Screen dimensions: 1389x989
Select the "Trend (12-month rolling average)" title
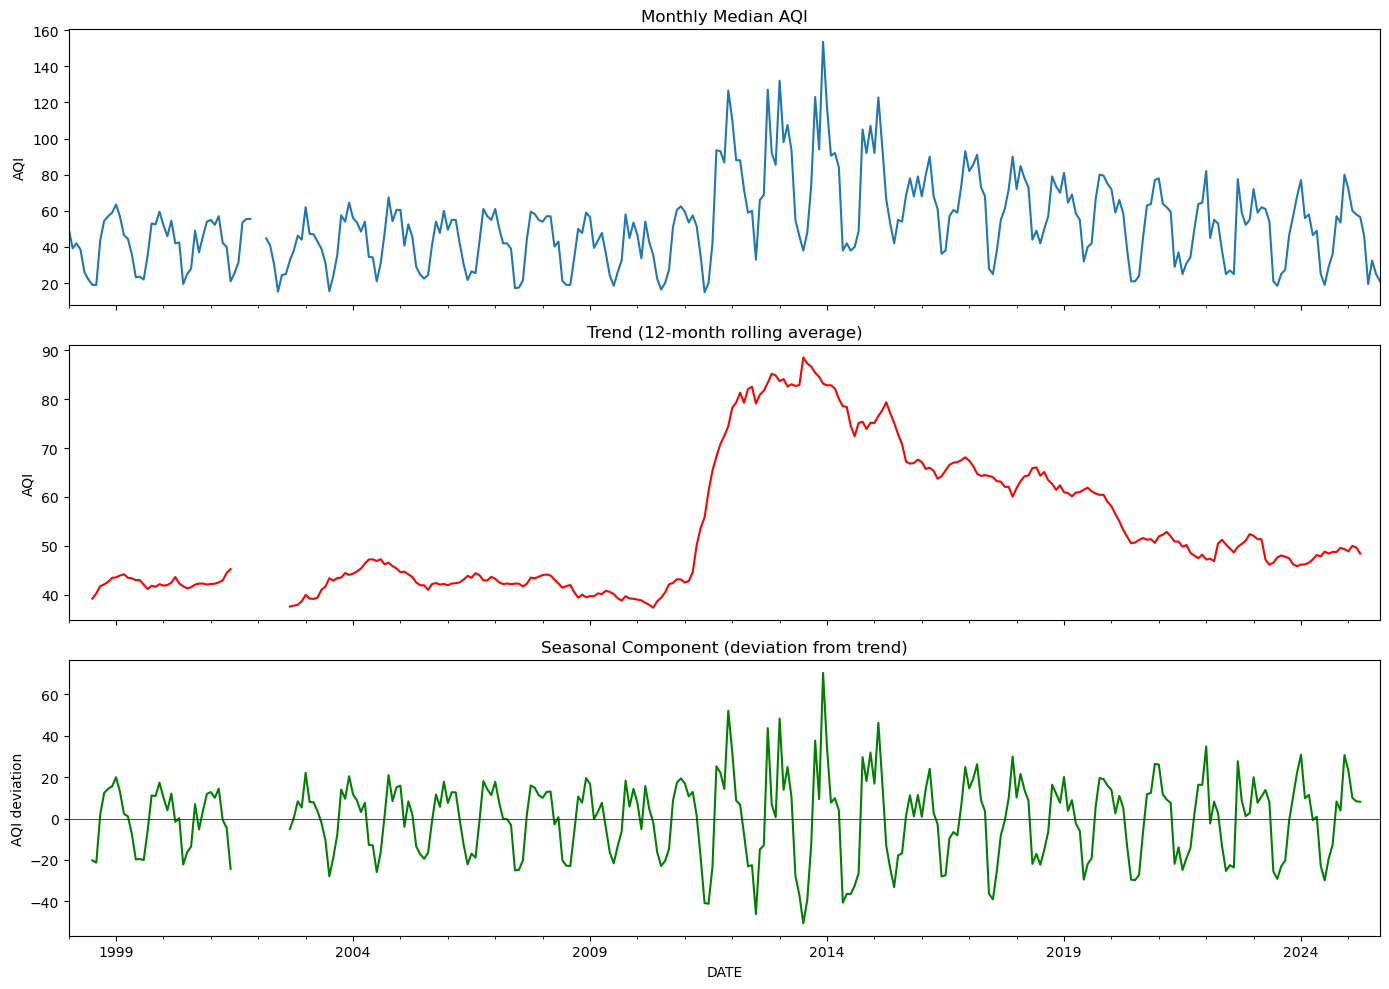click(723, 330)
